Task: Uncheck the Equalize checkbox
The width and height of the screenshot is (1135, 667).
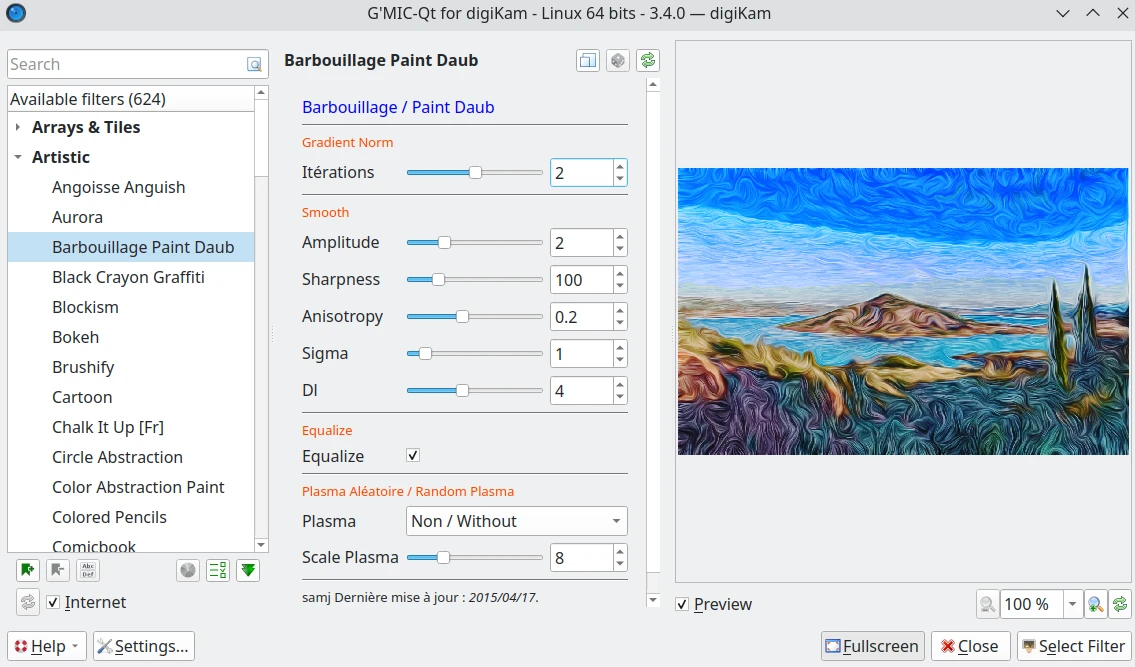Action: (x=413, y=456)
